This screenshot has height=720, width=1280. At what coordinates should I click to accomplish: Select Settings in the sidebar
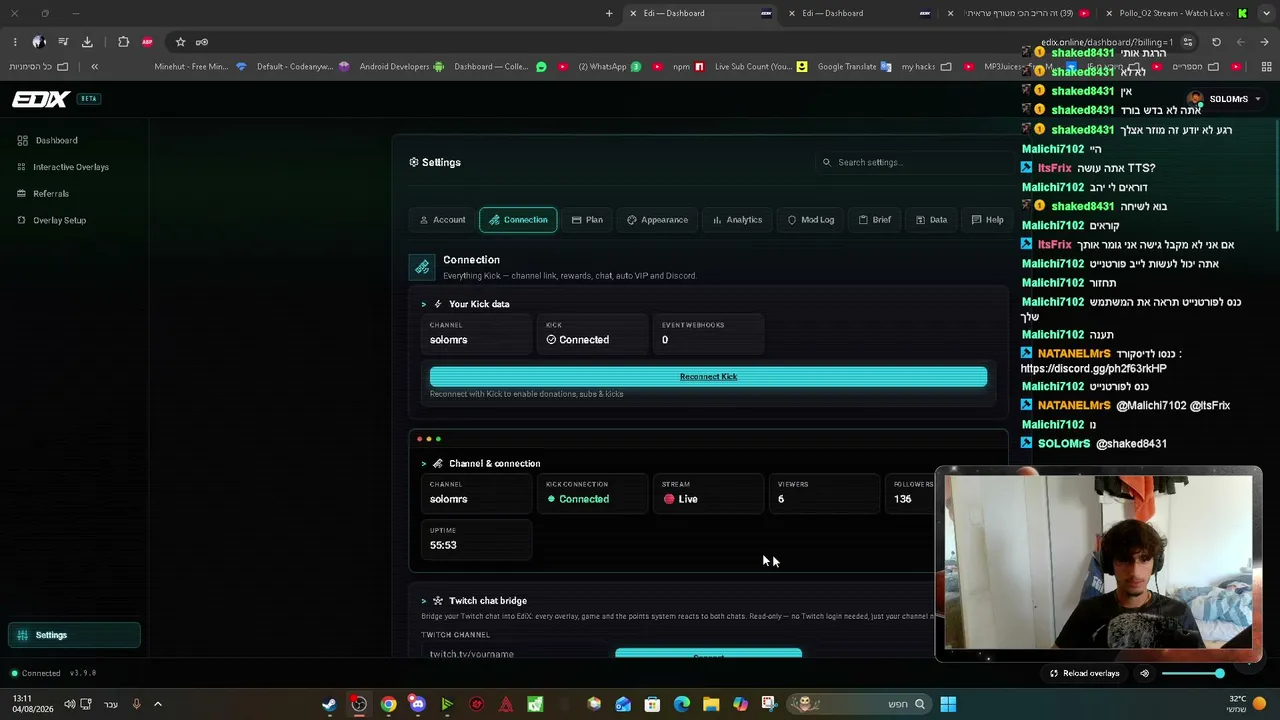point(74,635)
